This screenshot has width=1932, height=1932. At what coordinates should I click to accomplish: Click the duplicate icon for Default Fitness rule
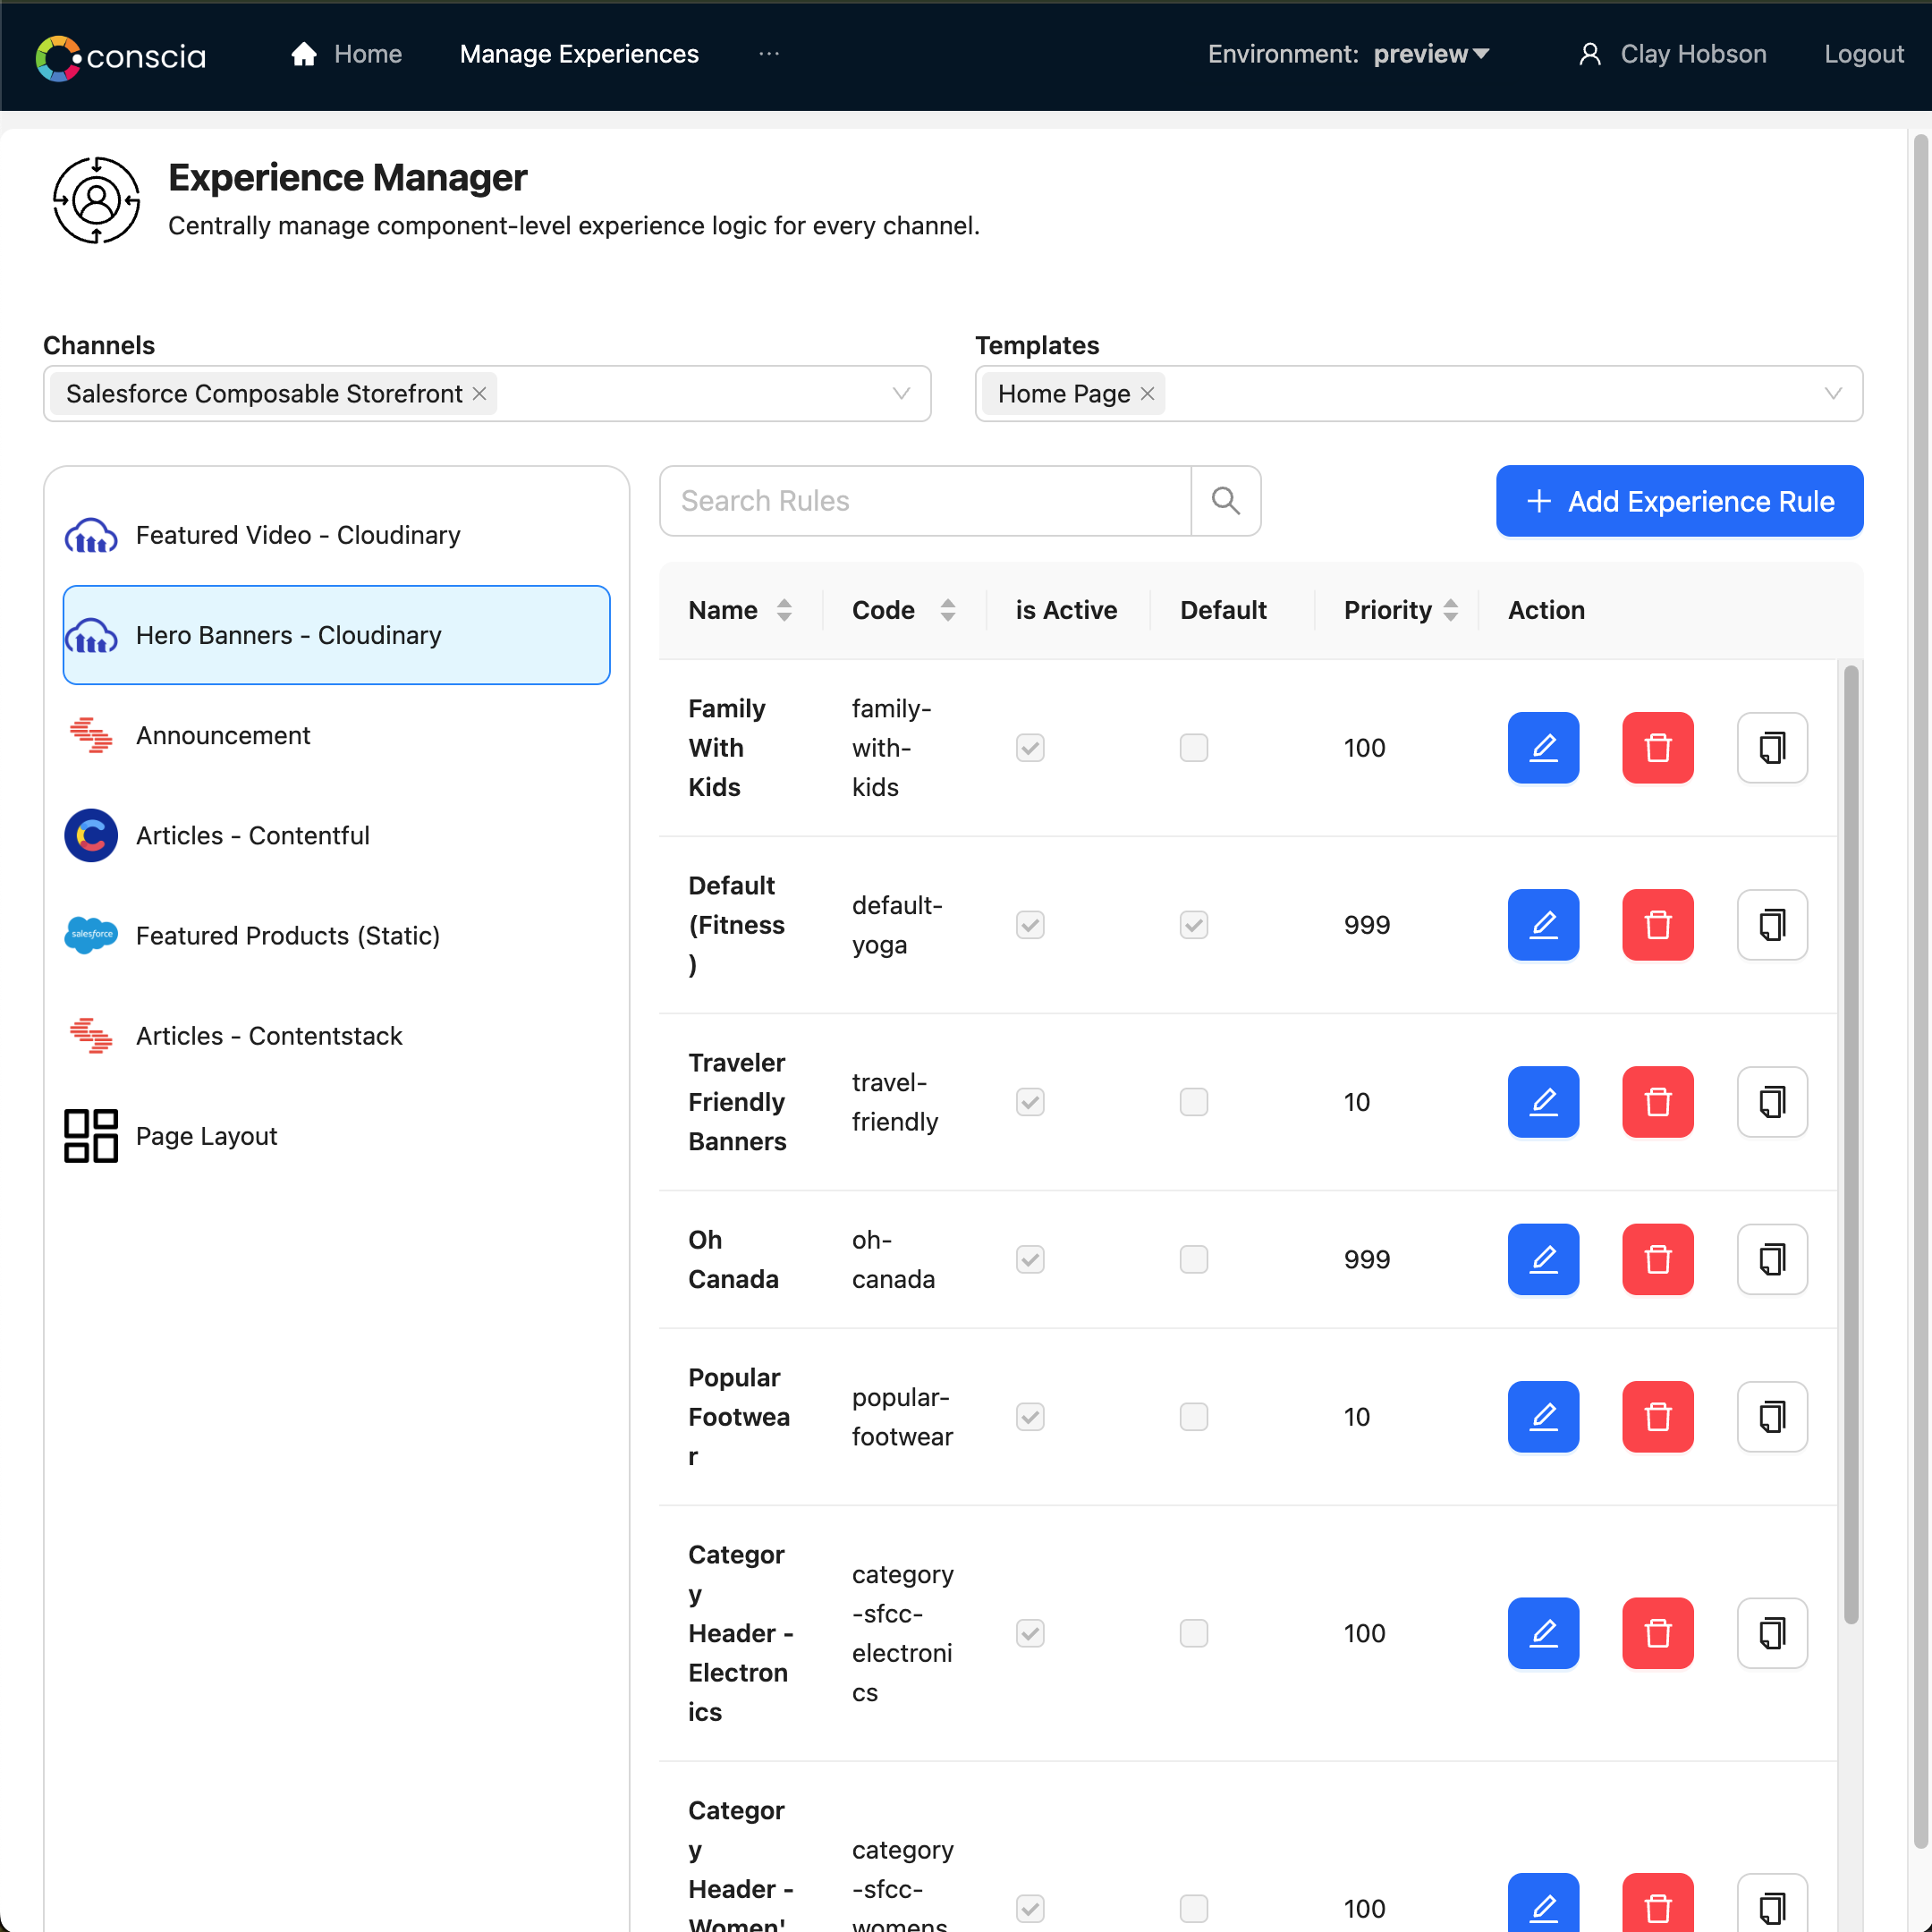point(1771,924)
